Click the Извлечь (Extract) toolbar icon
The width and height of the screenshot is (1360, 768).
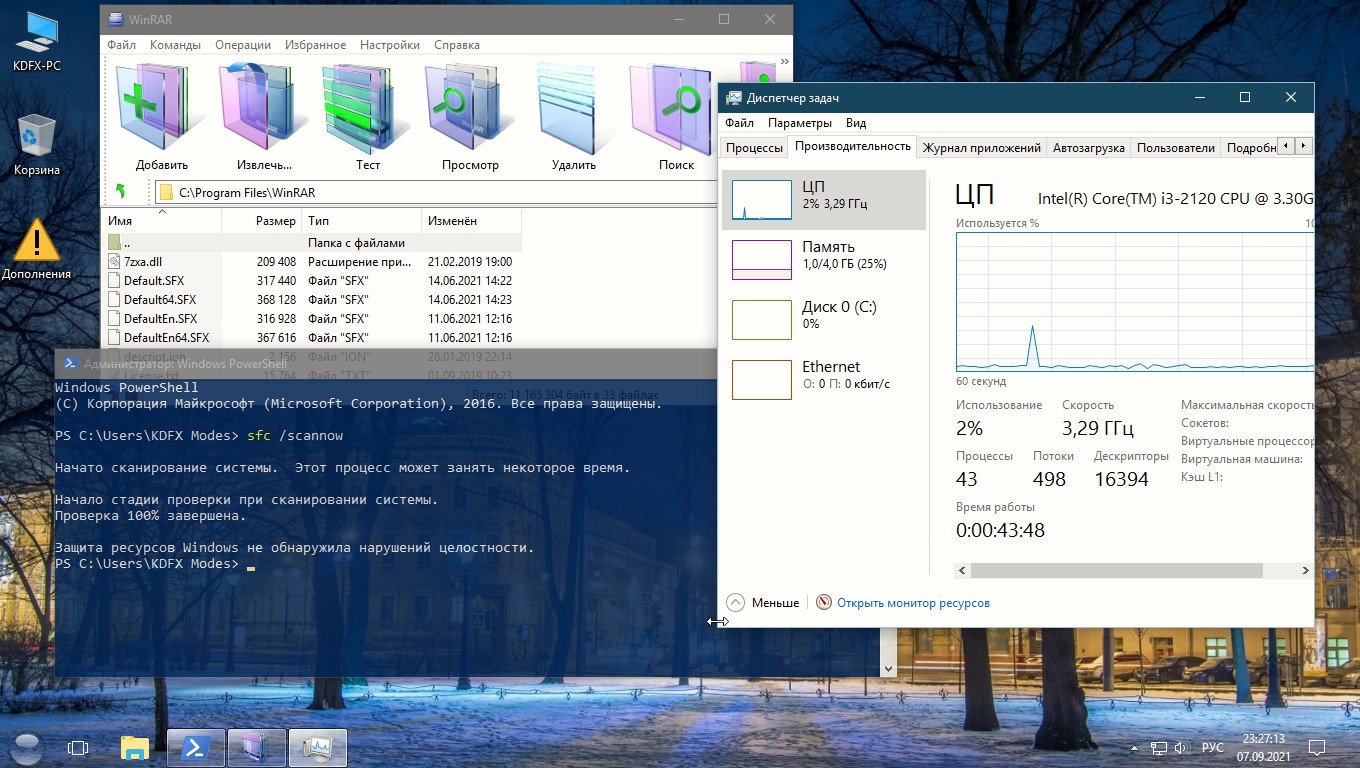pyautogui.click(x=265, y=116)
